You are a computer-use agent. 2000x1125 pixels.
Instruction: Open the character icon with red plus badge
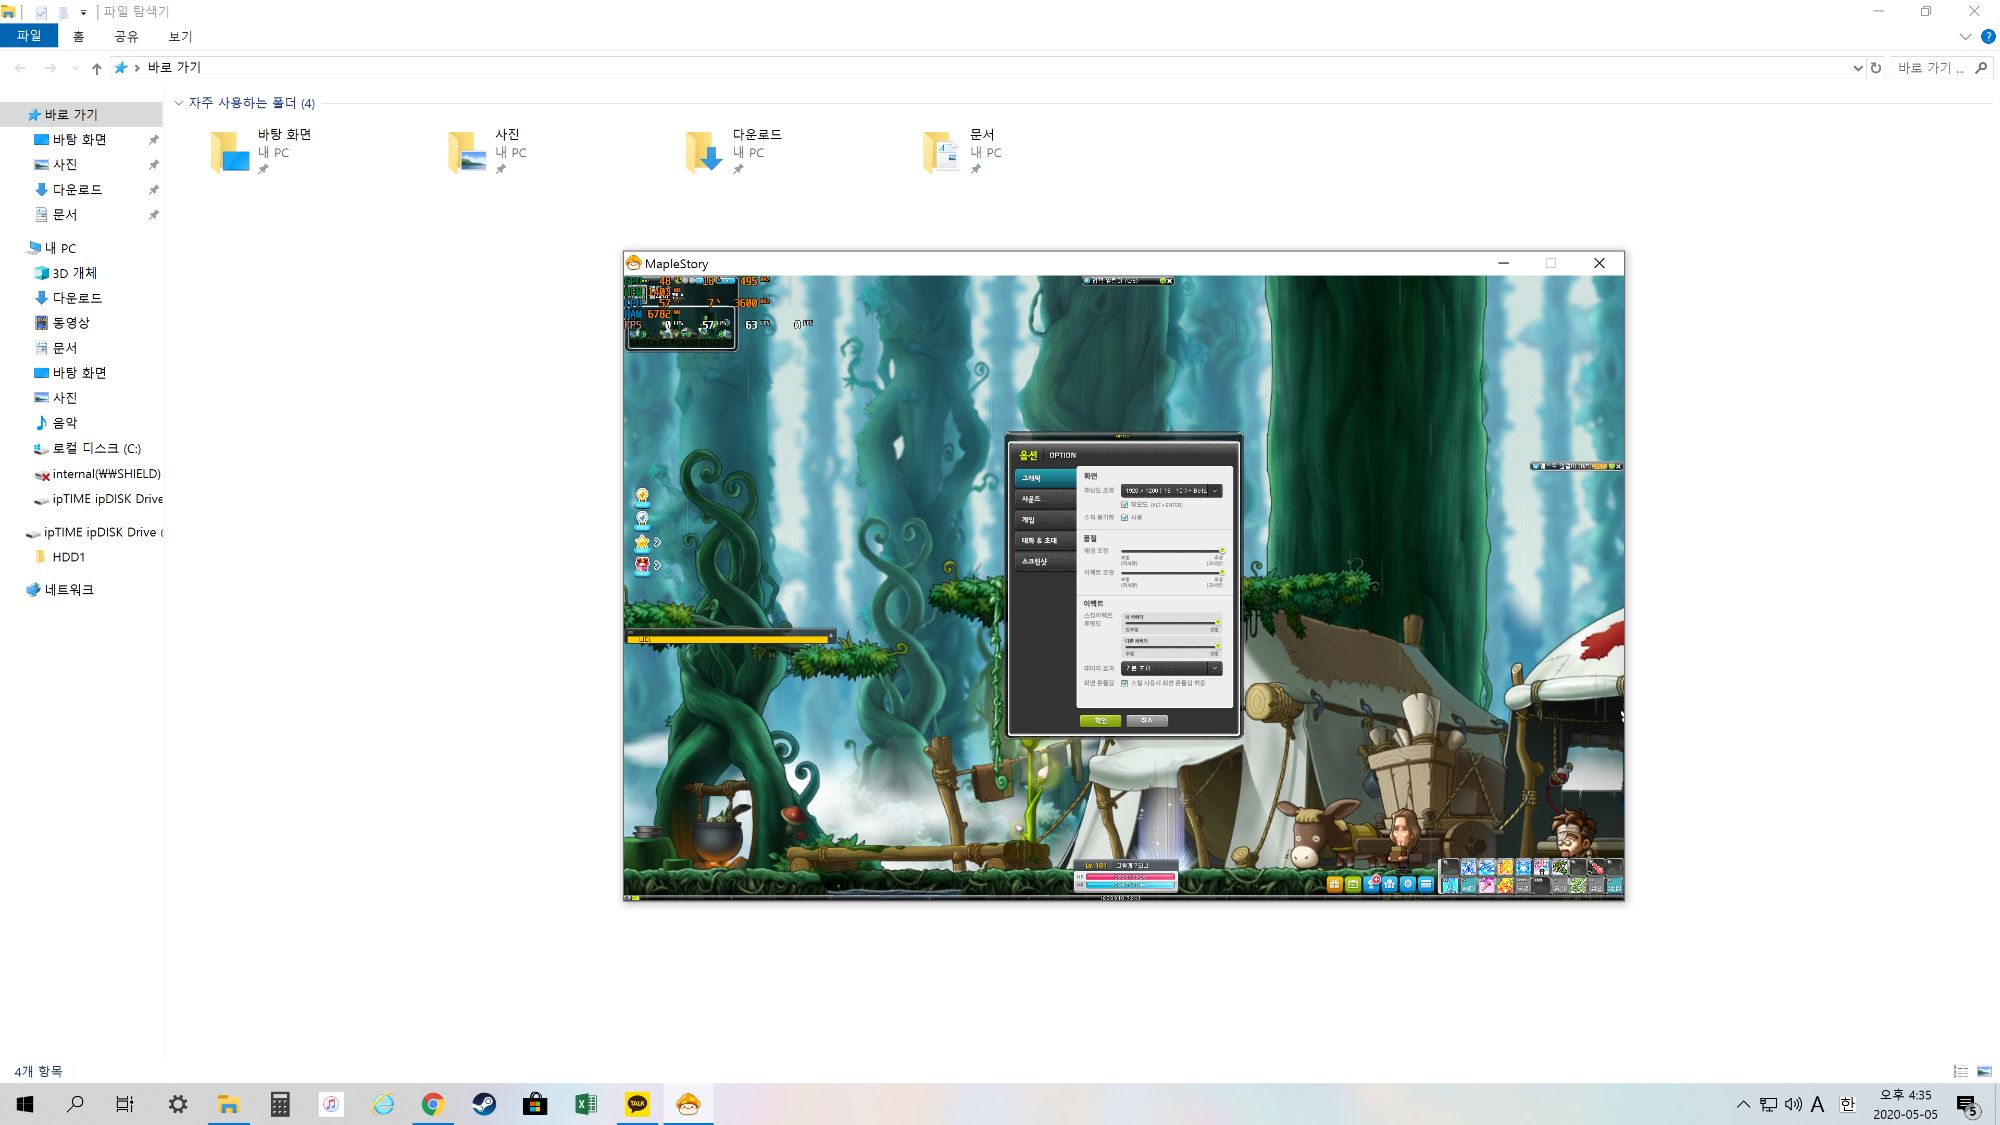pos(1372,883)
